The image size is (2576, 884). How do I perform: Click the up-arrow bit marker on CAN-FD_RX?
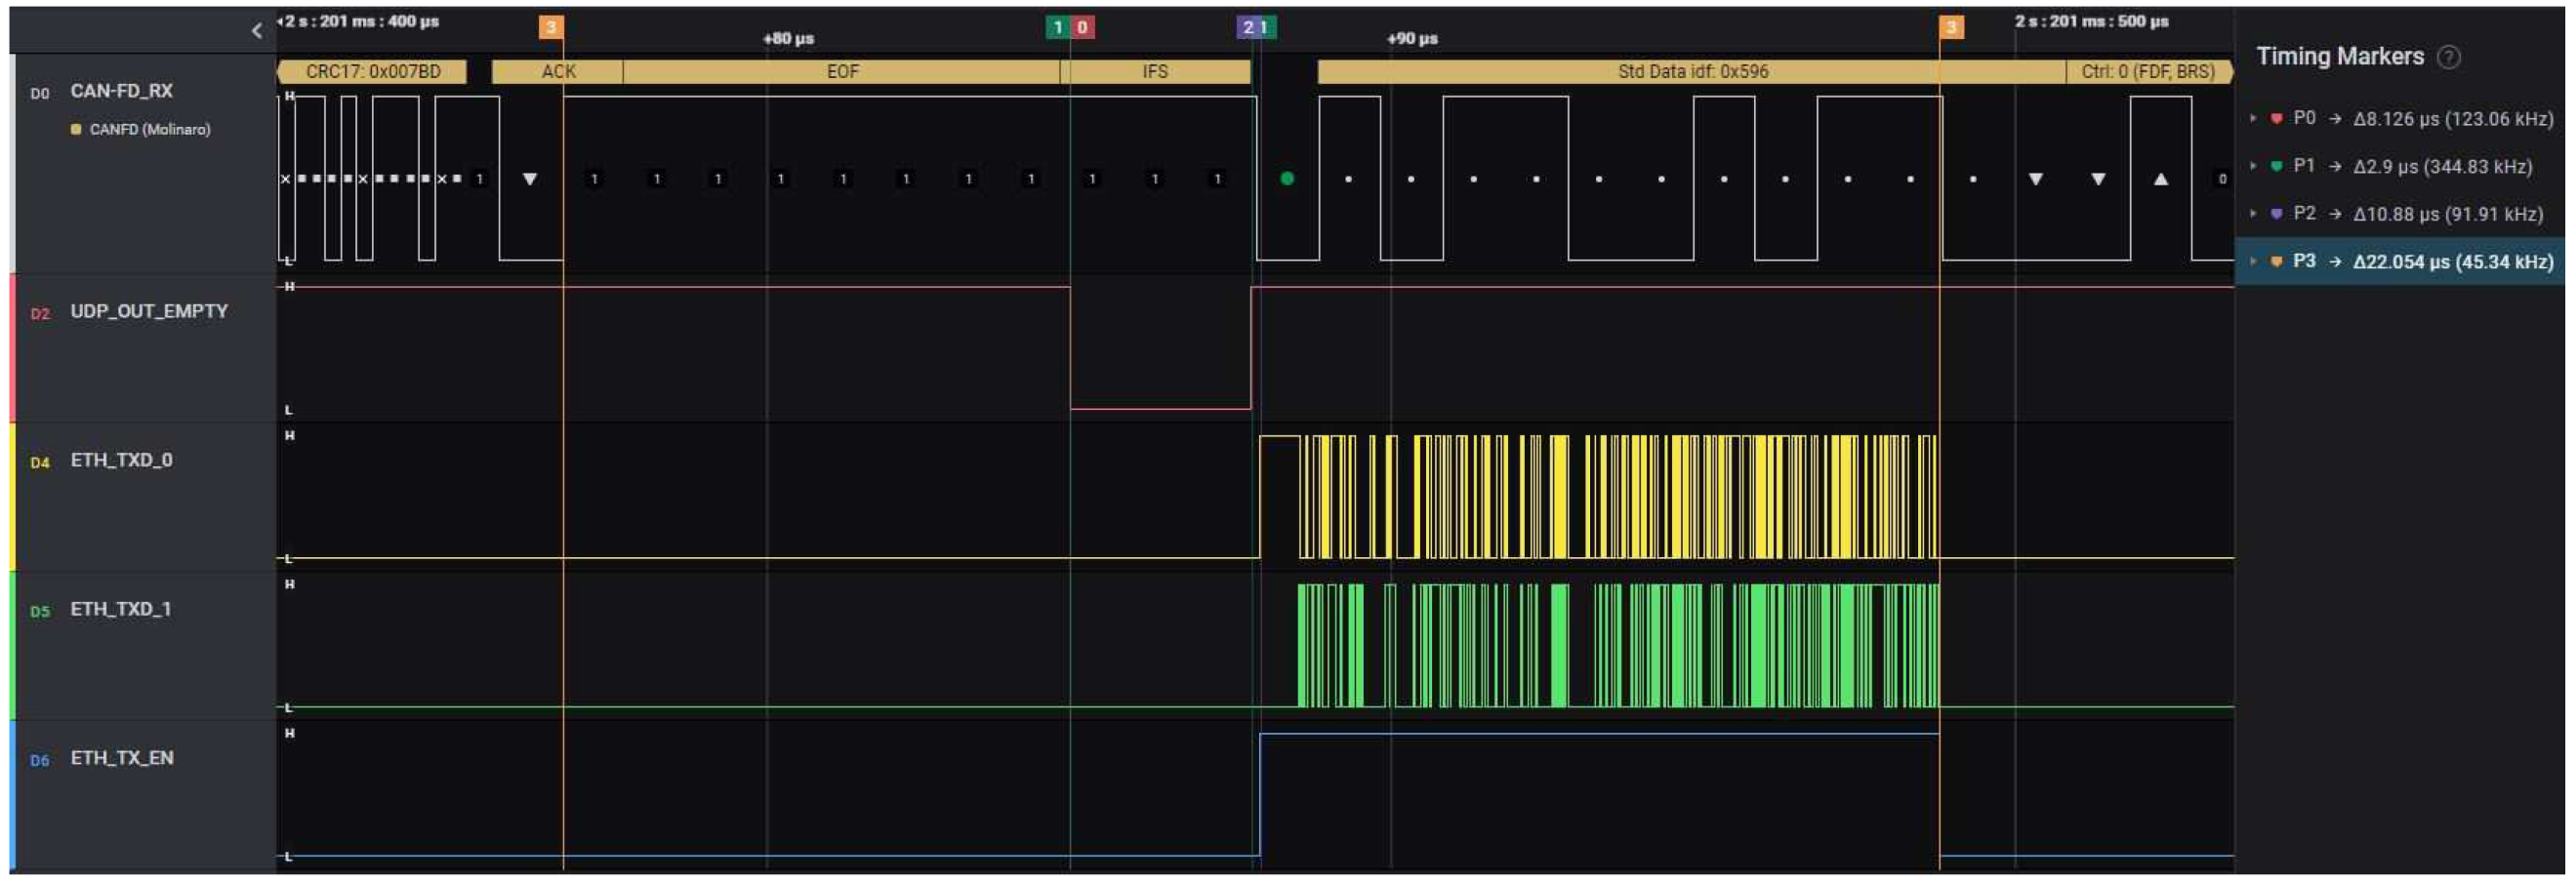(2160, 179)
